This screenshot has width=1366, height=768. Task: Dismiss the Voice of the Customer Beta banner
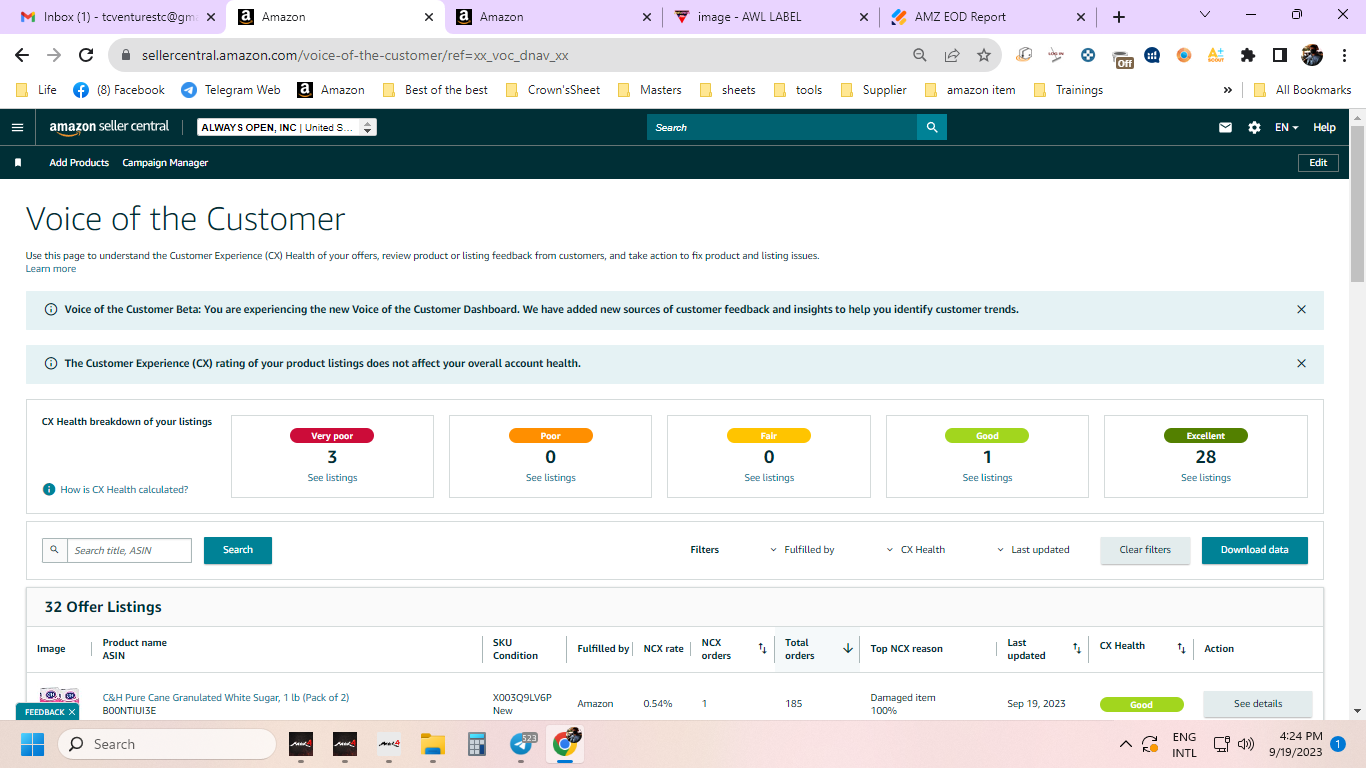[x=1301, y=310]
